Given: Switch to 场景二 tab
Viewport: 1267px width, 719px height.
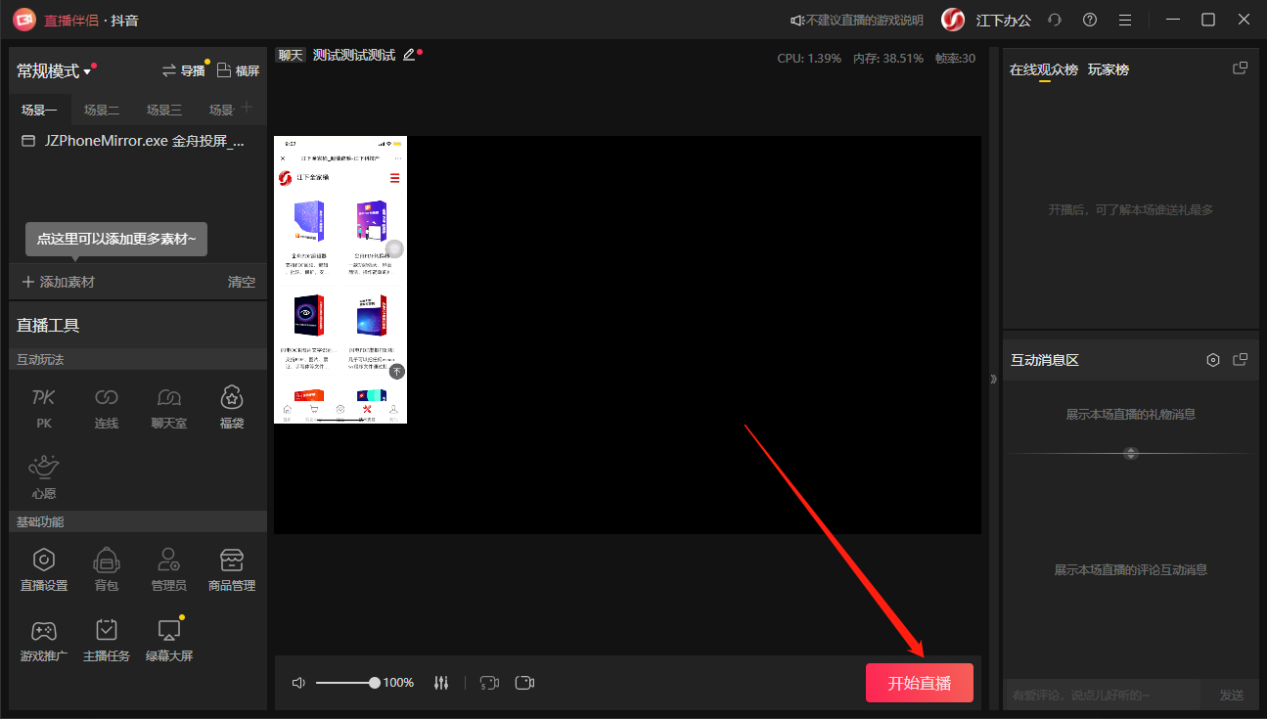Looking at the screenshot, I should [102, 110].
